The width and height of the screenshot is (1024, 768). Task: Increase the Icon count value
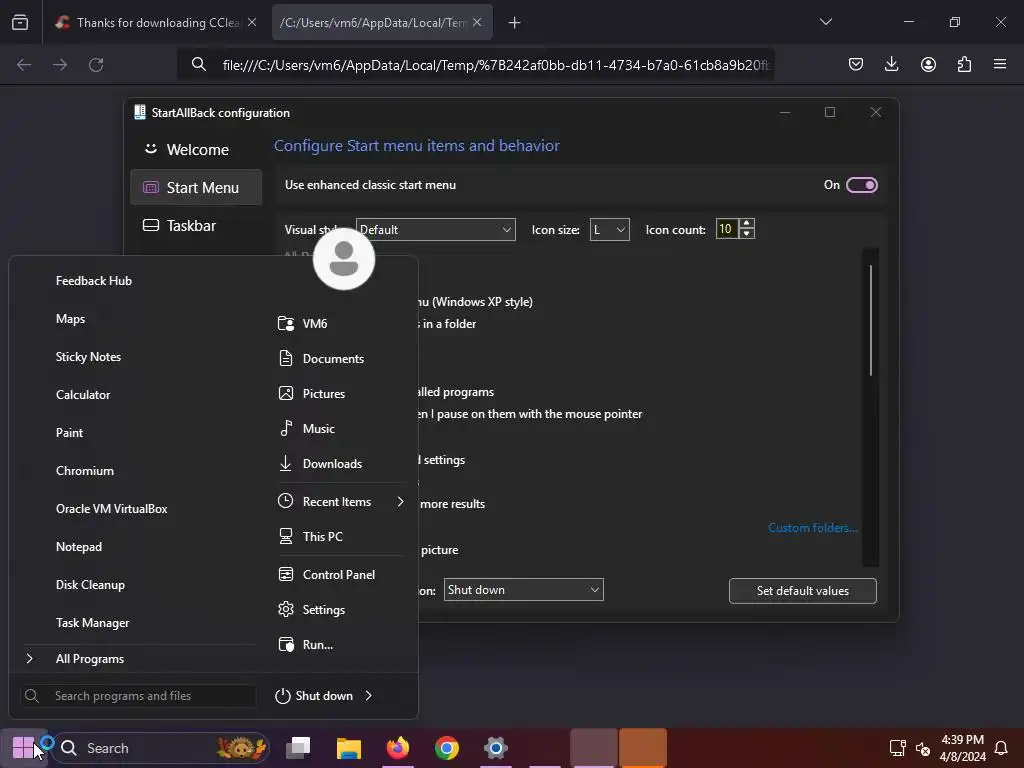tap(746, 224)
